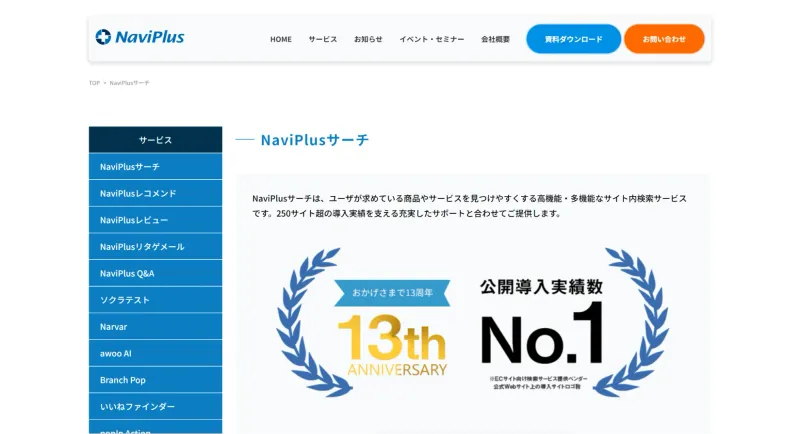Open the サービス header menu item
The height and width of the screenshot is (434, 800).
pyautogui.click(x=322, y=39)
